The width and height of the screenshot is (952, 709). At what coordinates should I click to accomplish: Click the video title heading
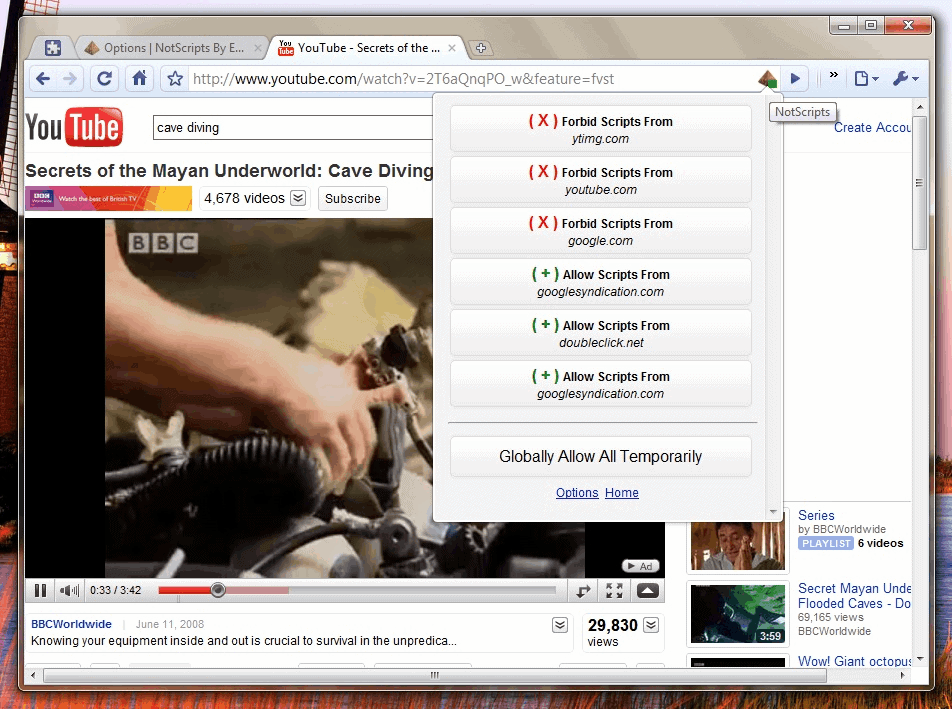(x=229, y=171)
